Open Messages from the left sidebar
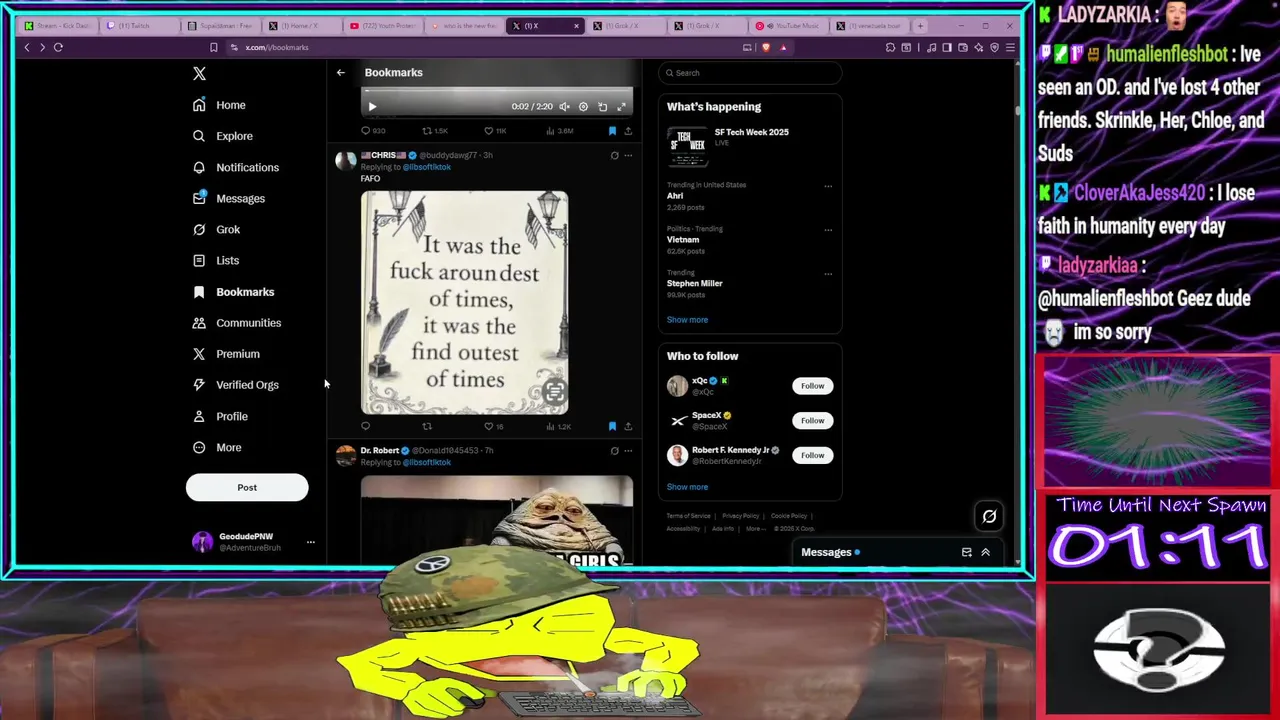The height and width of the screenshot is (720, 1280). click(228, 198)
